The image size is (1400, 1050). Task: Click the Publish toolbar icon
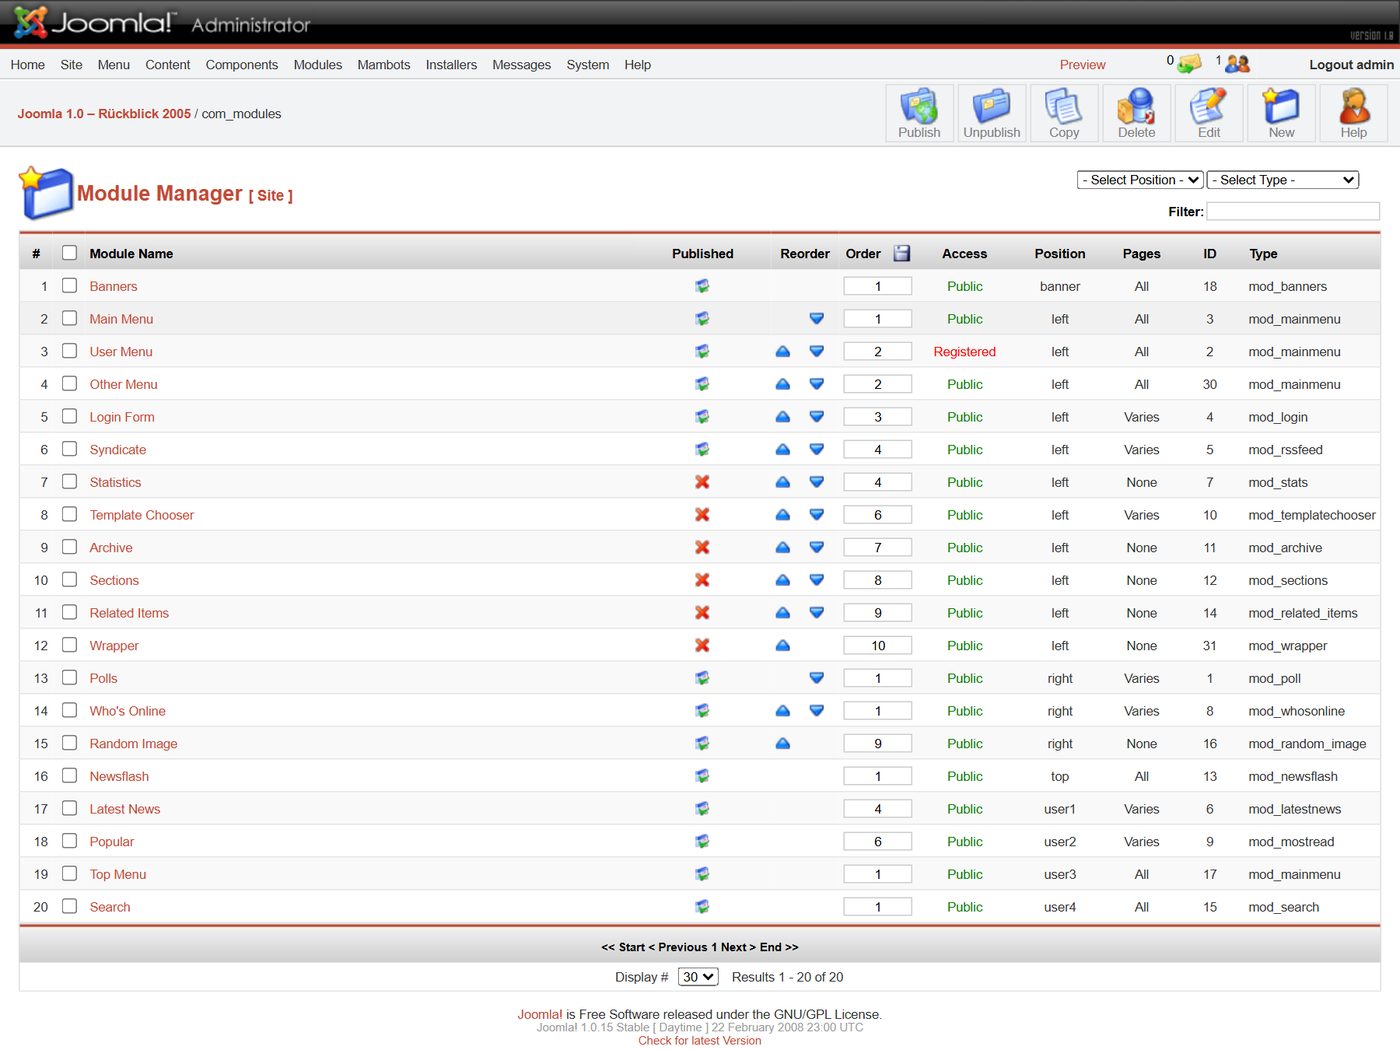pyautogui.click(x=919, y=113)
